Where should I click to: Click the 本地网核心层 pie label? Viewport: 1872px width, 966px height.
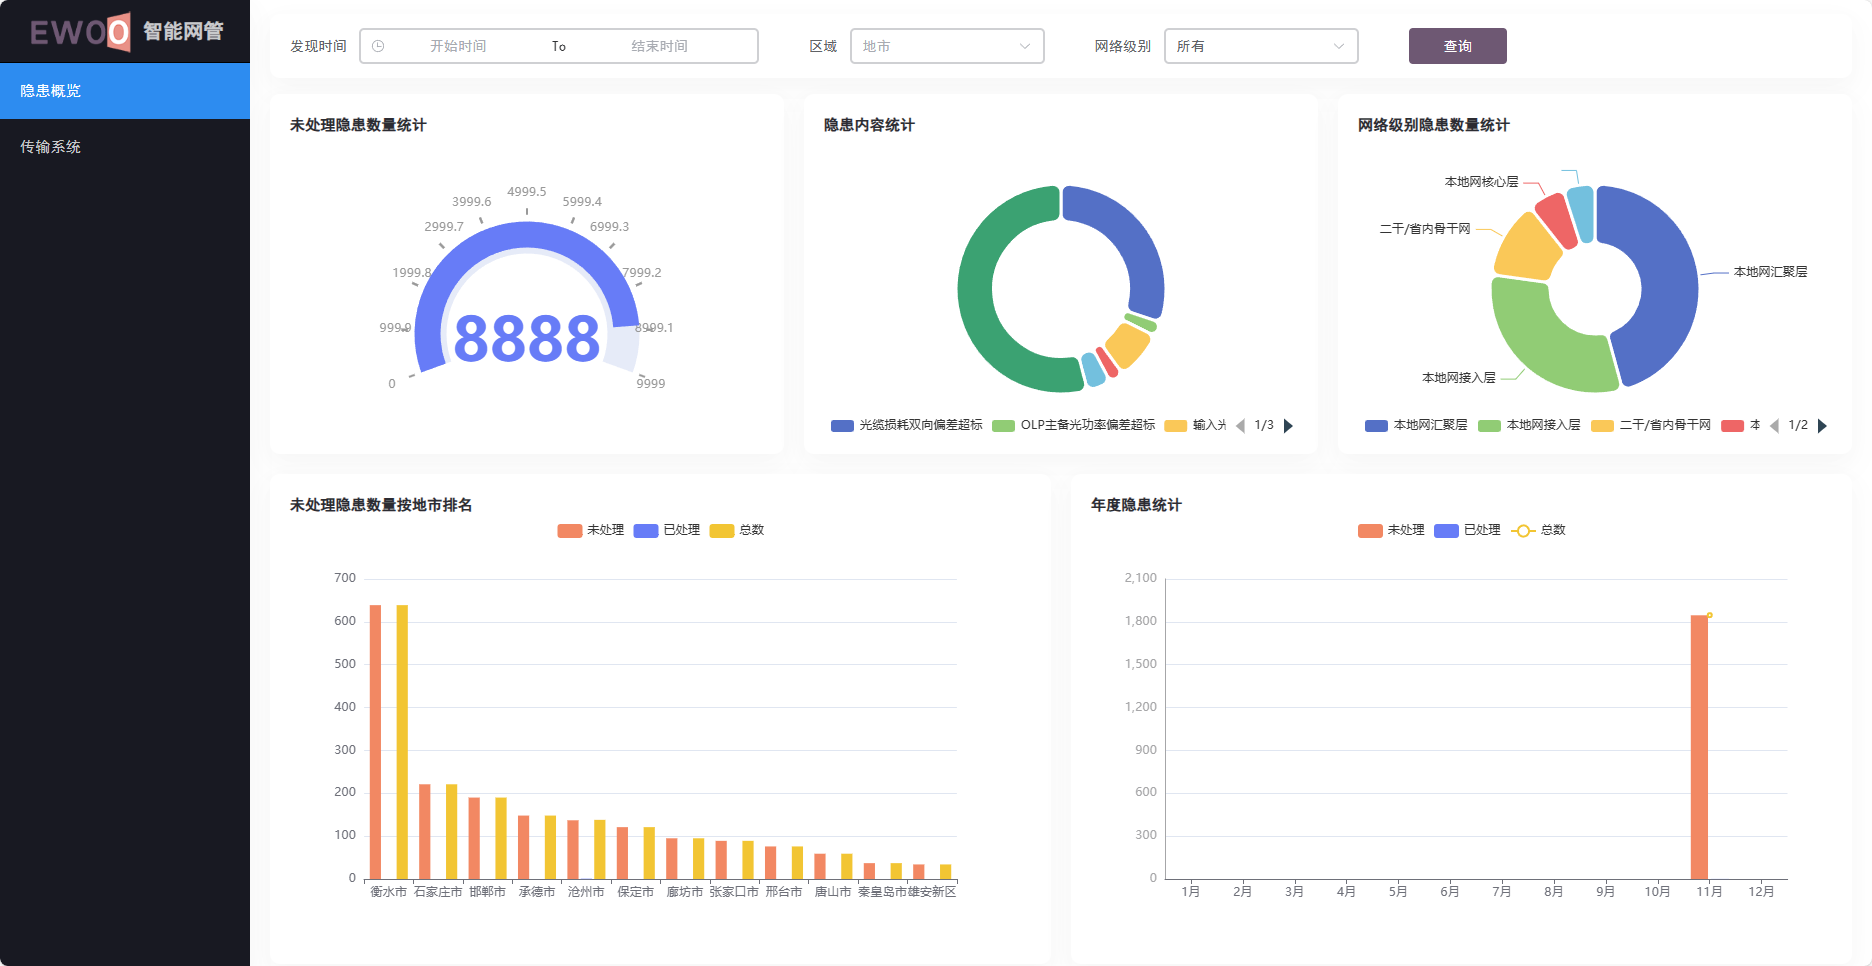click(1481, 182)
